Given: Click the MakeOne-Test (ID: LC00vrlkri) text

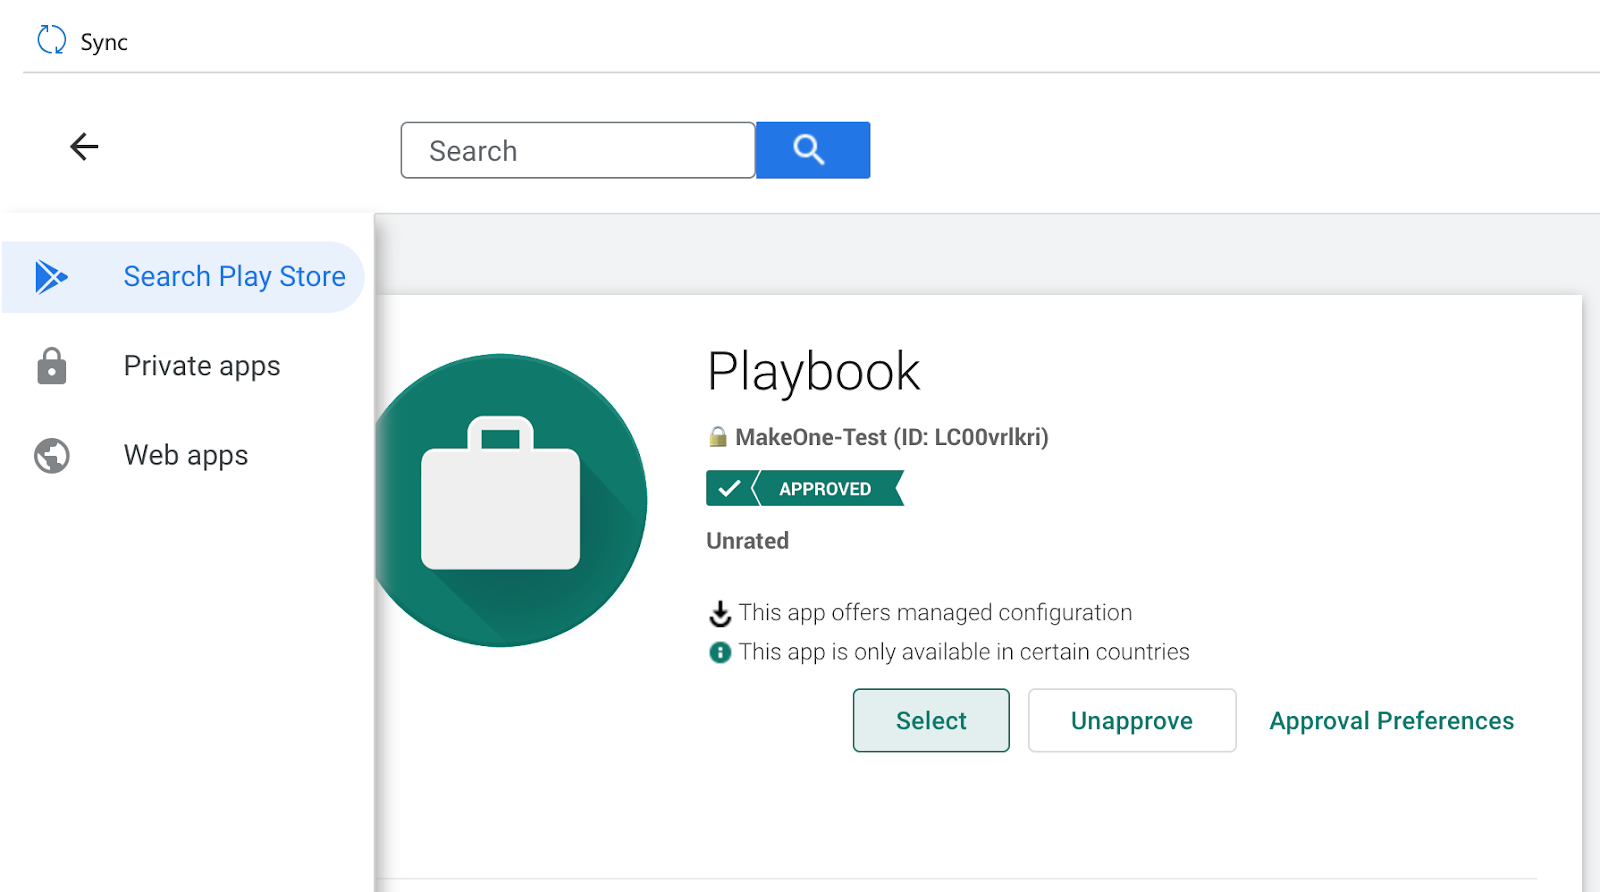Looking at the screenshot, I should (x=892, y=437).
